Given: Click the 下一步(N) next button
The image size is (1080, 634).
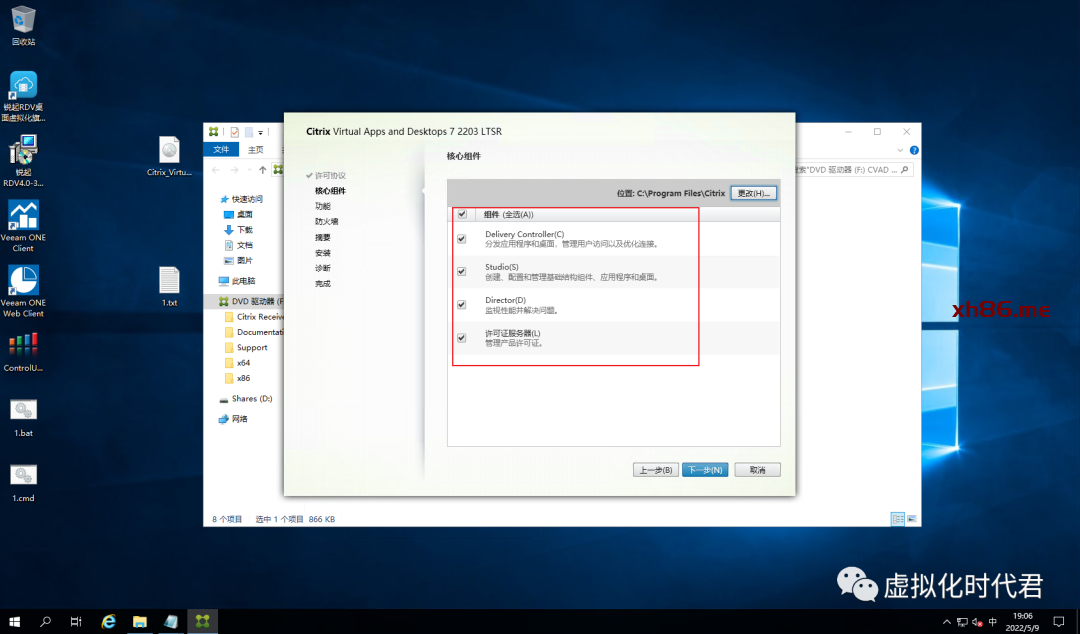Looking at the screenshot, I should click(x=705, y=470).
